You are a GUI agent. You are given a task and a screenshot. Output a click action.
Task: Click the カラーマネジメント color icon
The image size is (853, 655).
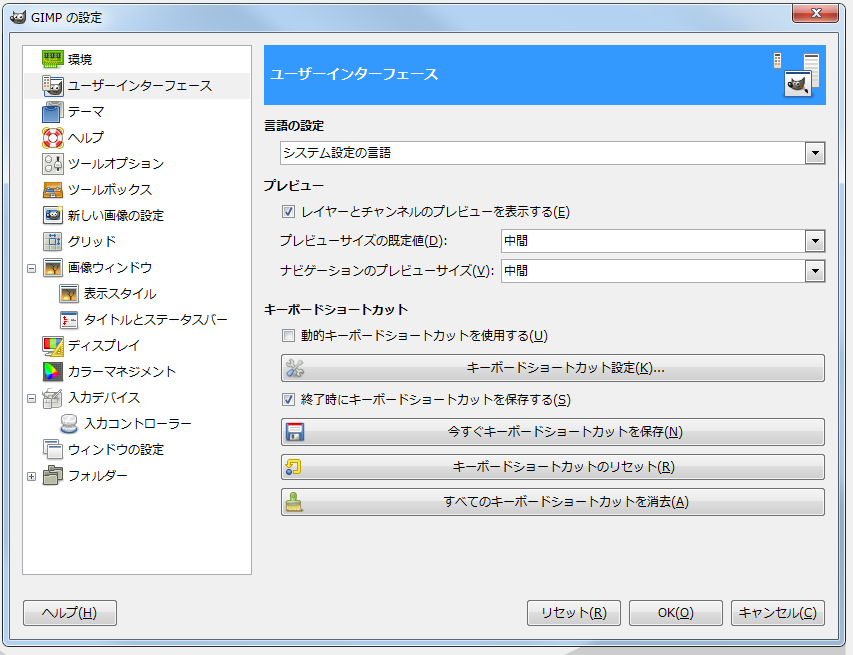53,372
